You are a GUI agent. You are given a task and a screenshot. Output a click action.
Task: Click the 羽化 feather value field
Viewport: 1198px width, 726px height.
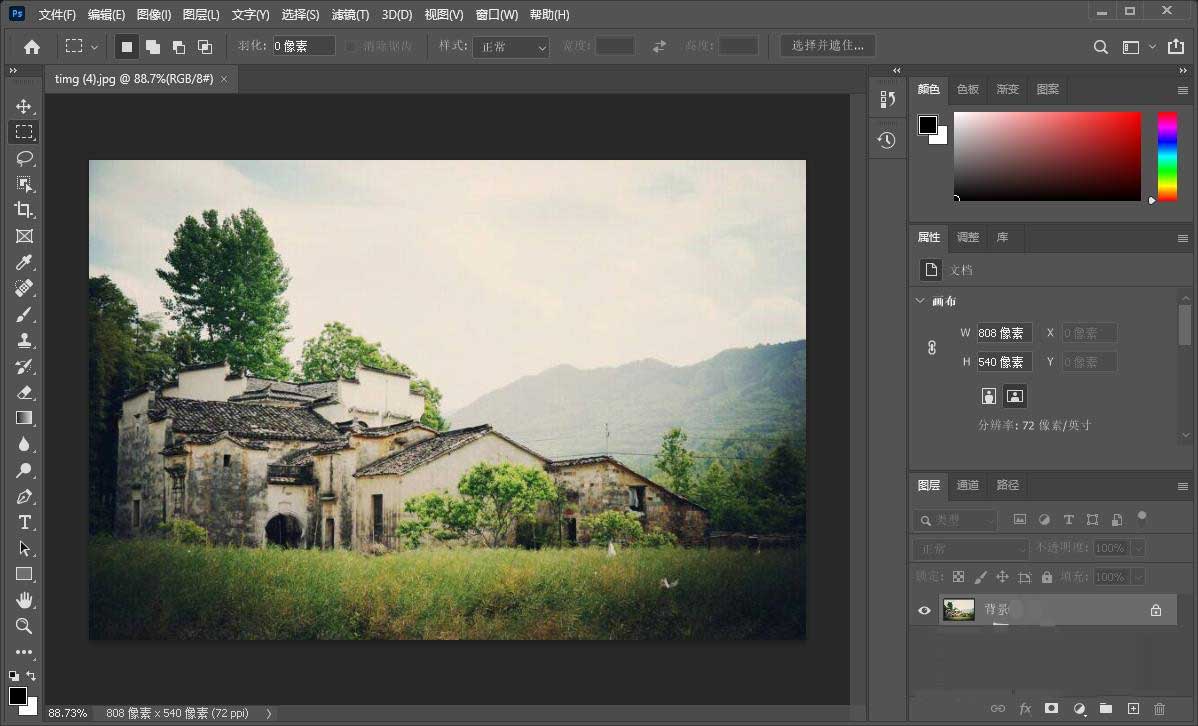pyautogui.click(x=303, y=46)
